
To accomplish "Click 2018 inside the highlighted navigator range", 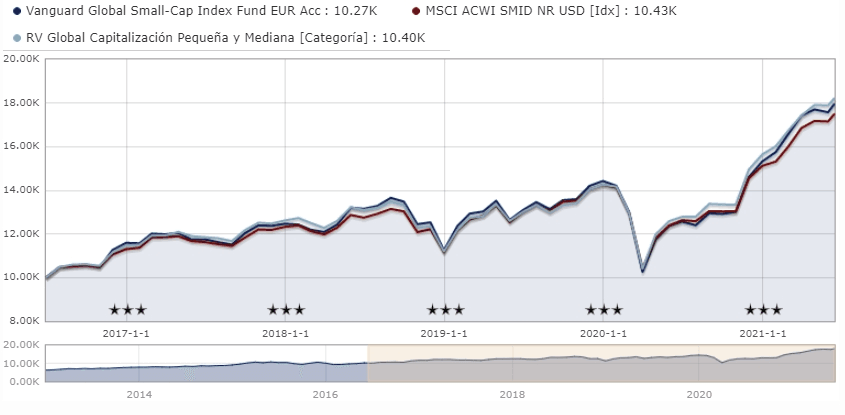I will (x=512, y=395).
